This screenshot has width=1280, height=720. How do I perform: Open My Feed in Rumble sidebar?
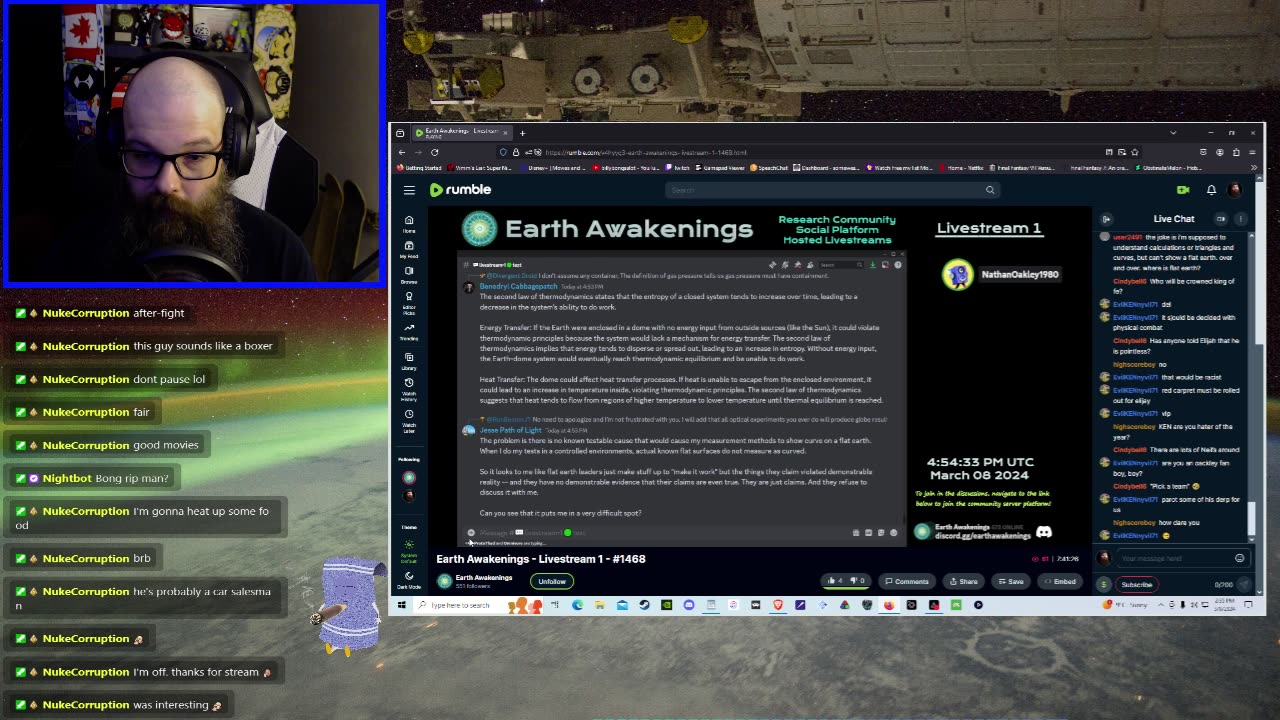click(x=409, y=250)
